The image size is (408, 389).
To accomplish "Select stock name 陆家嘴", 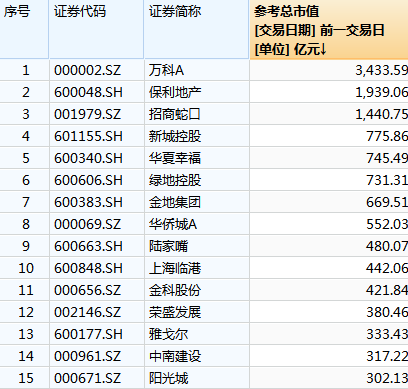I will (168, 246).
